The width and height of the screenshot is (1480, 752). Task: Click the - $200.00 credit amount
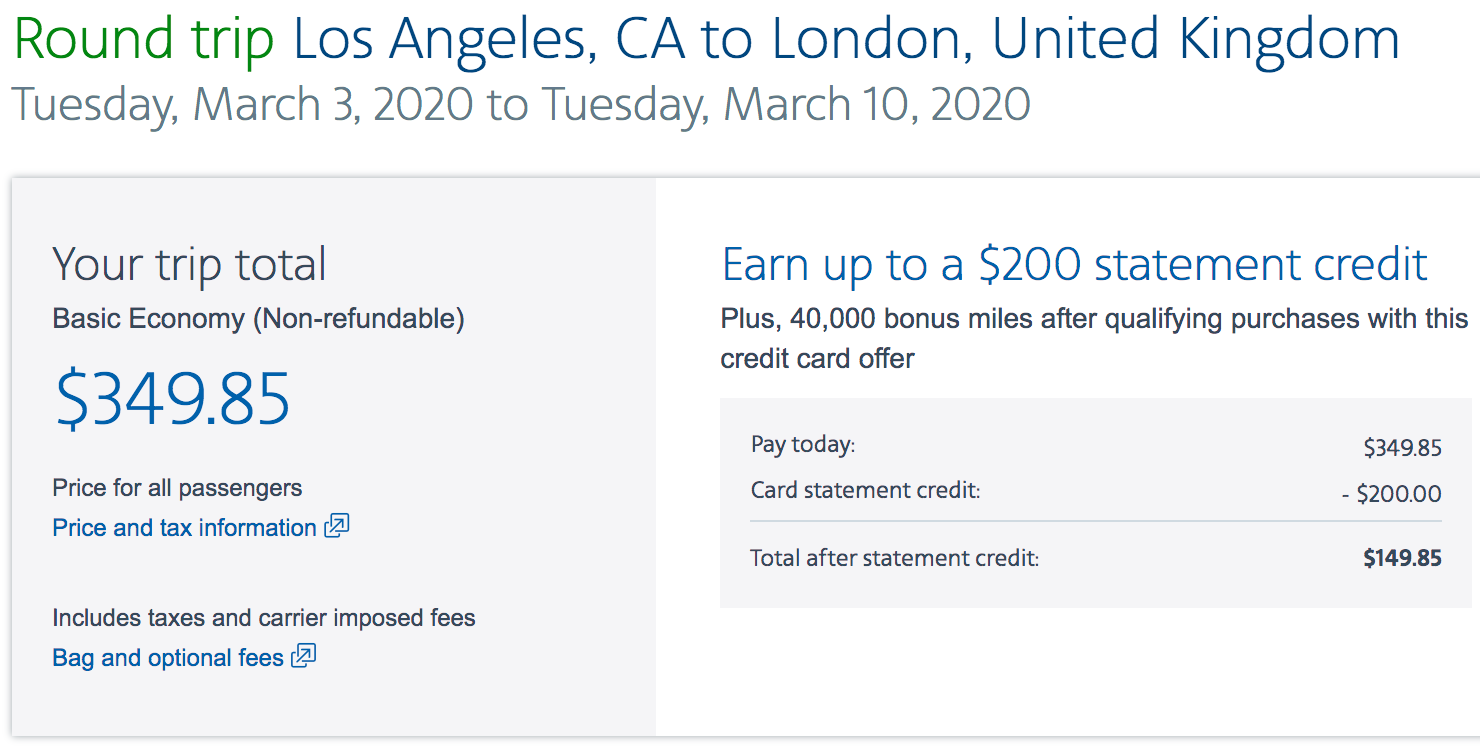coord(1392,494)
